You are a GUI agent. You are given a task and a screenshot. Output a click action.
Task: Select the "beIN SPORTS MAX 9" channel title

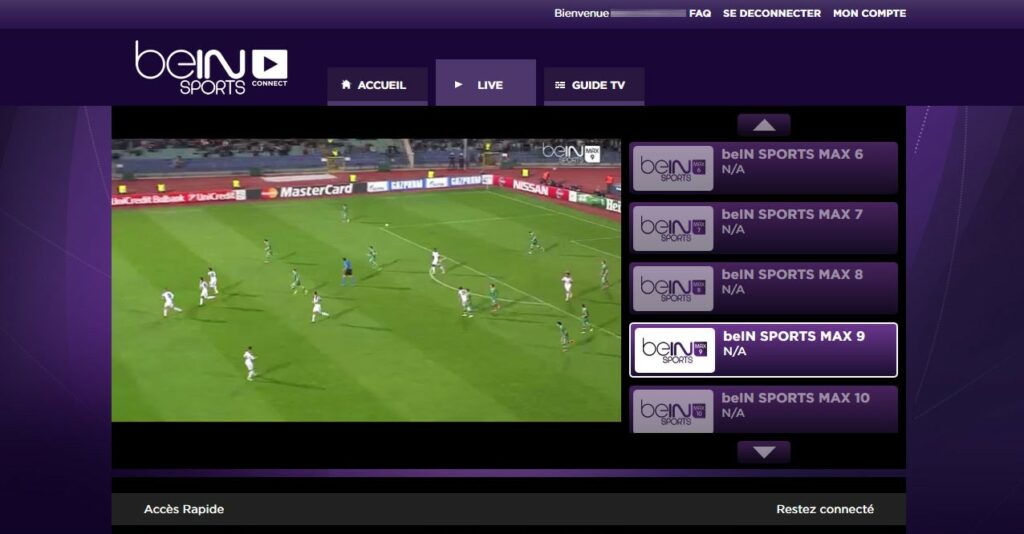(x=794, y=336)
